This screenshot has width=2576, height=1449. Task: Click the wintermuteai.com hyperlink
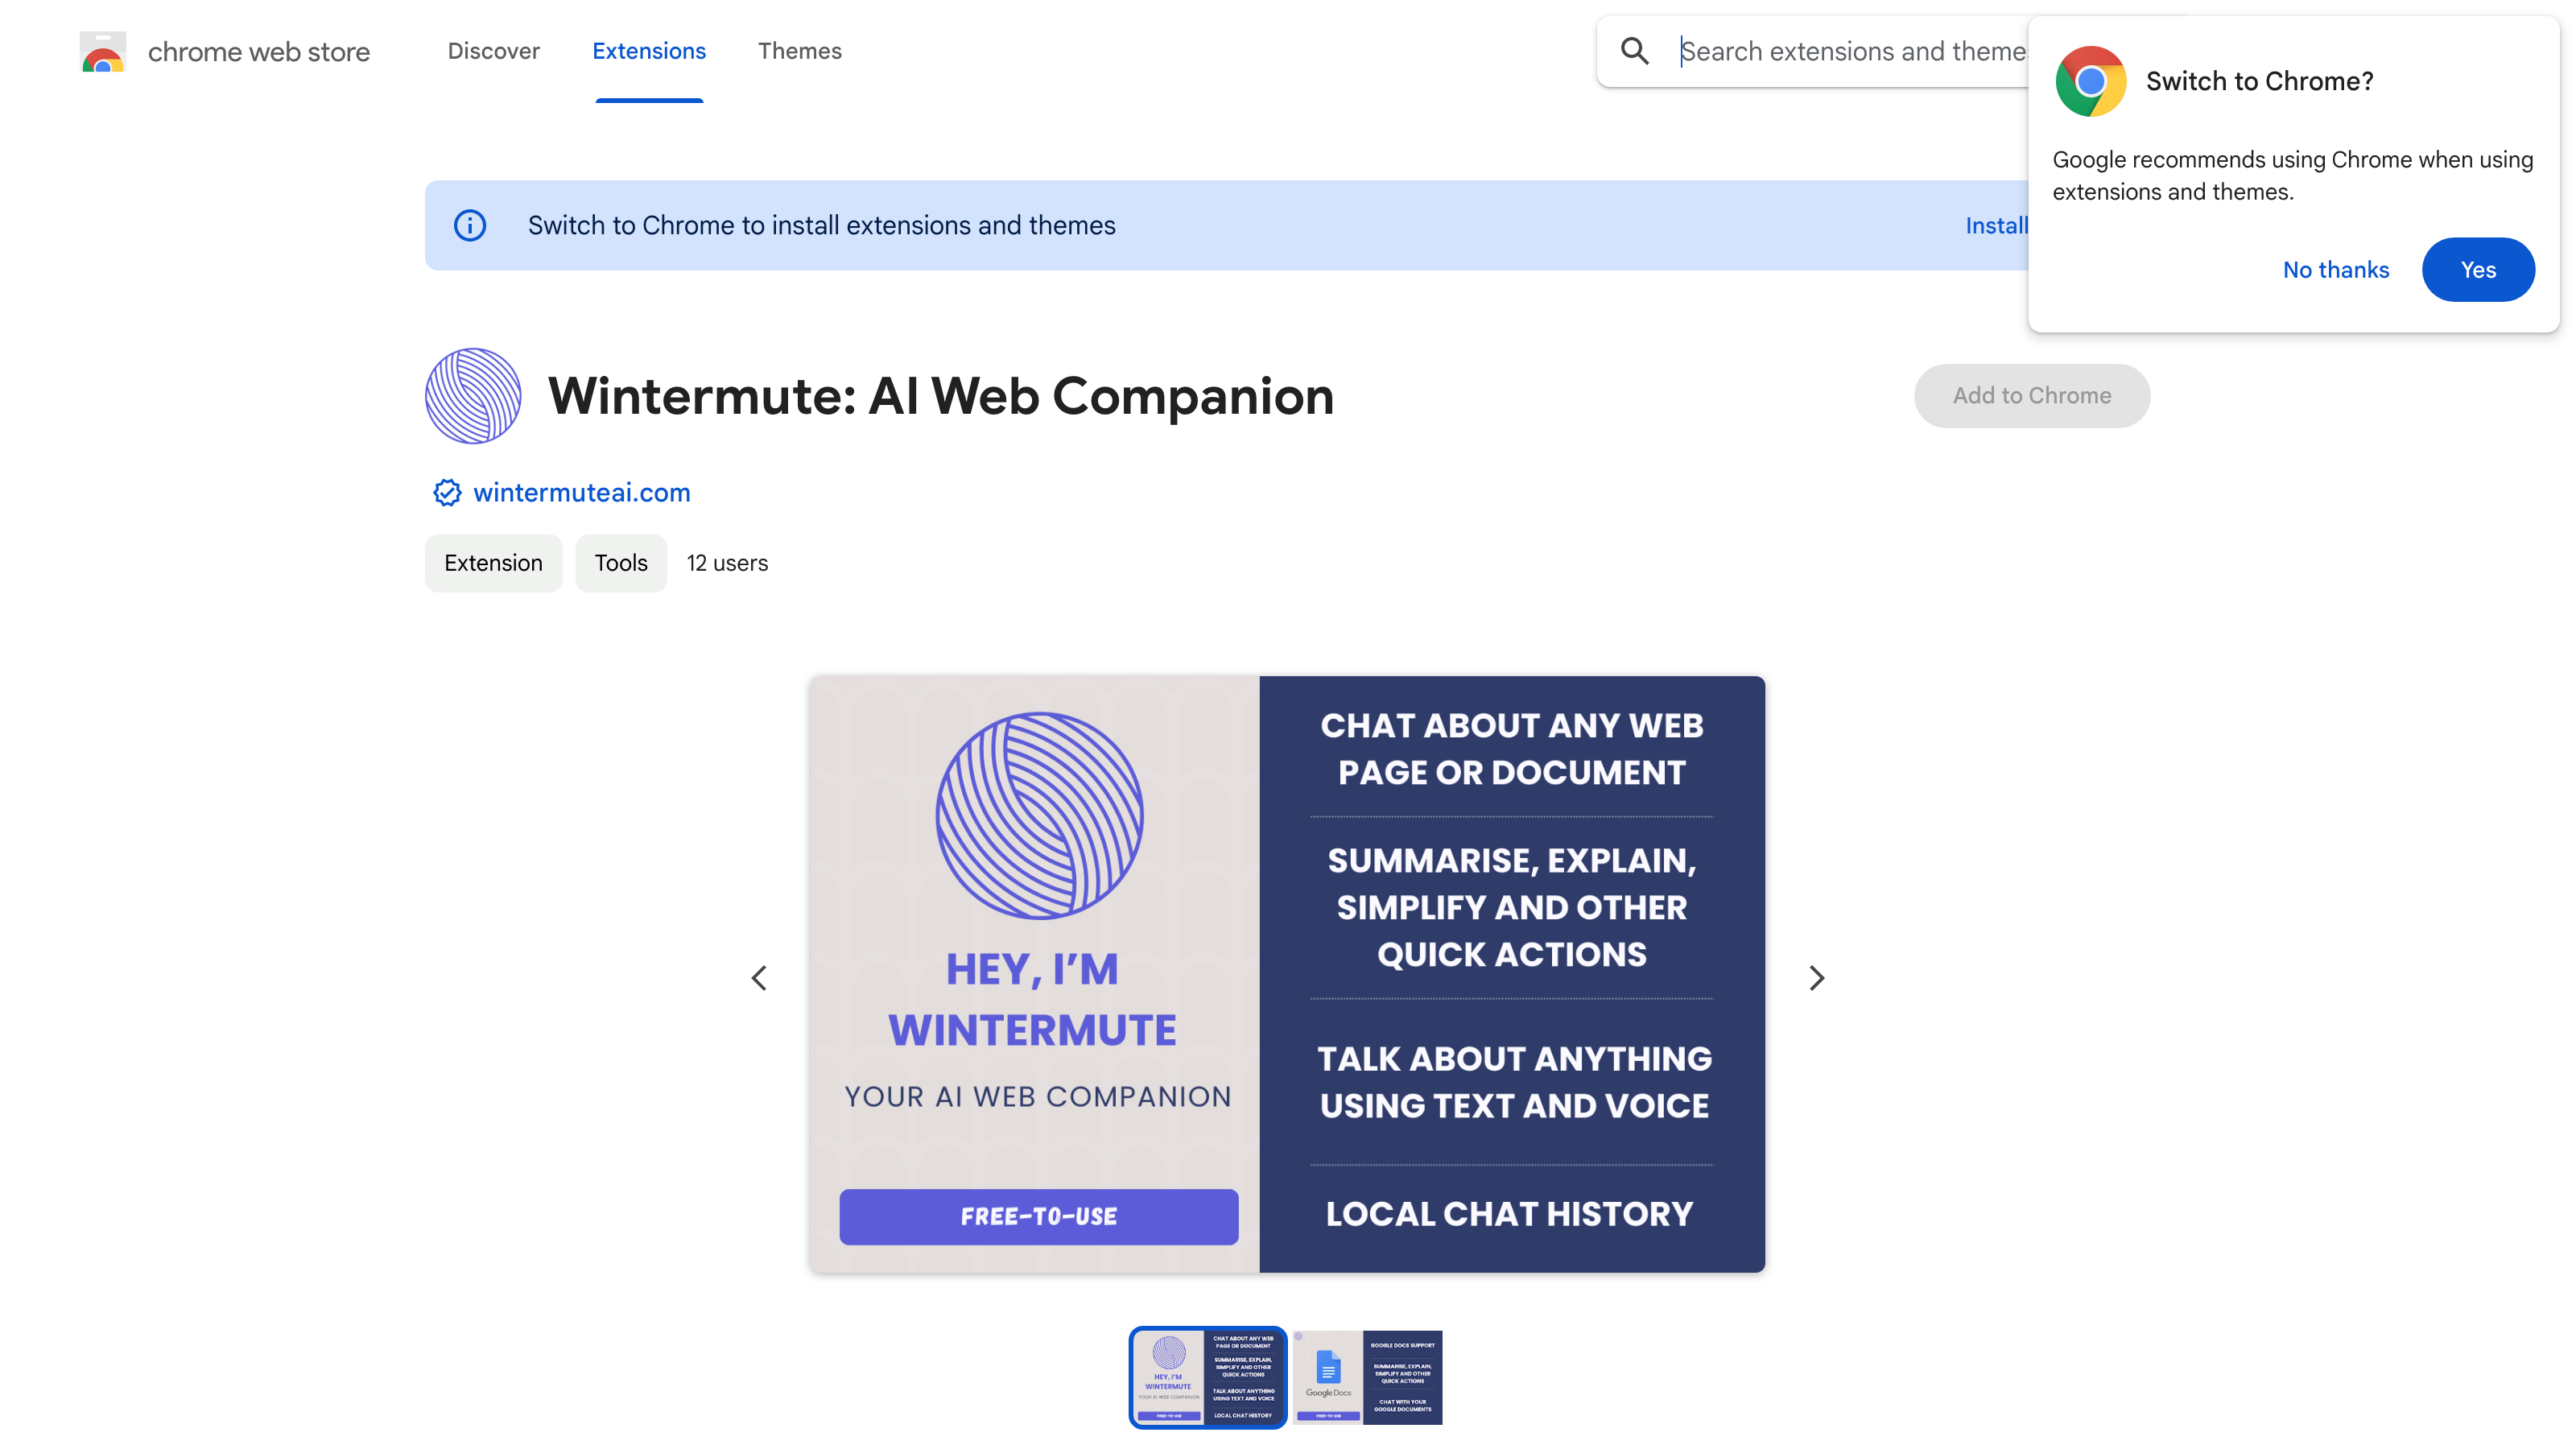(582, 492)
